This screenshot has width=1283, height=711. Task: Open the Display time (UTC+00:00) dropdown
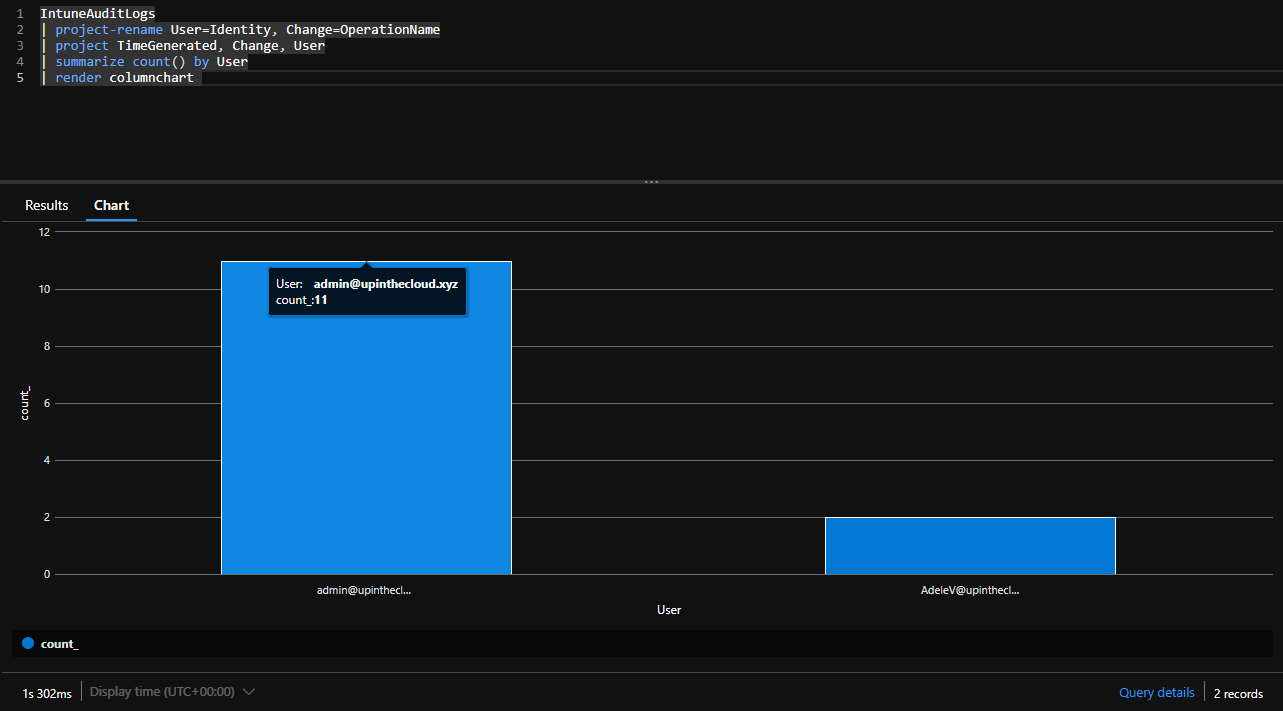click(x=163, y=691)
